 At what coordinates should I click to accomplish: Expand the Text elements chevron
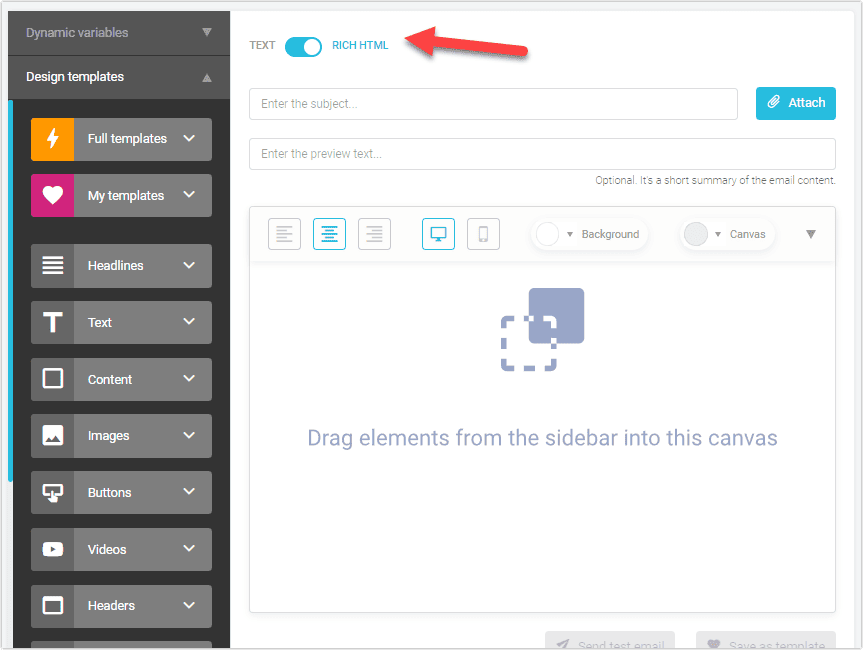[189, 321]
